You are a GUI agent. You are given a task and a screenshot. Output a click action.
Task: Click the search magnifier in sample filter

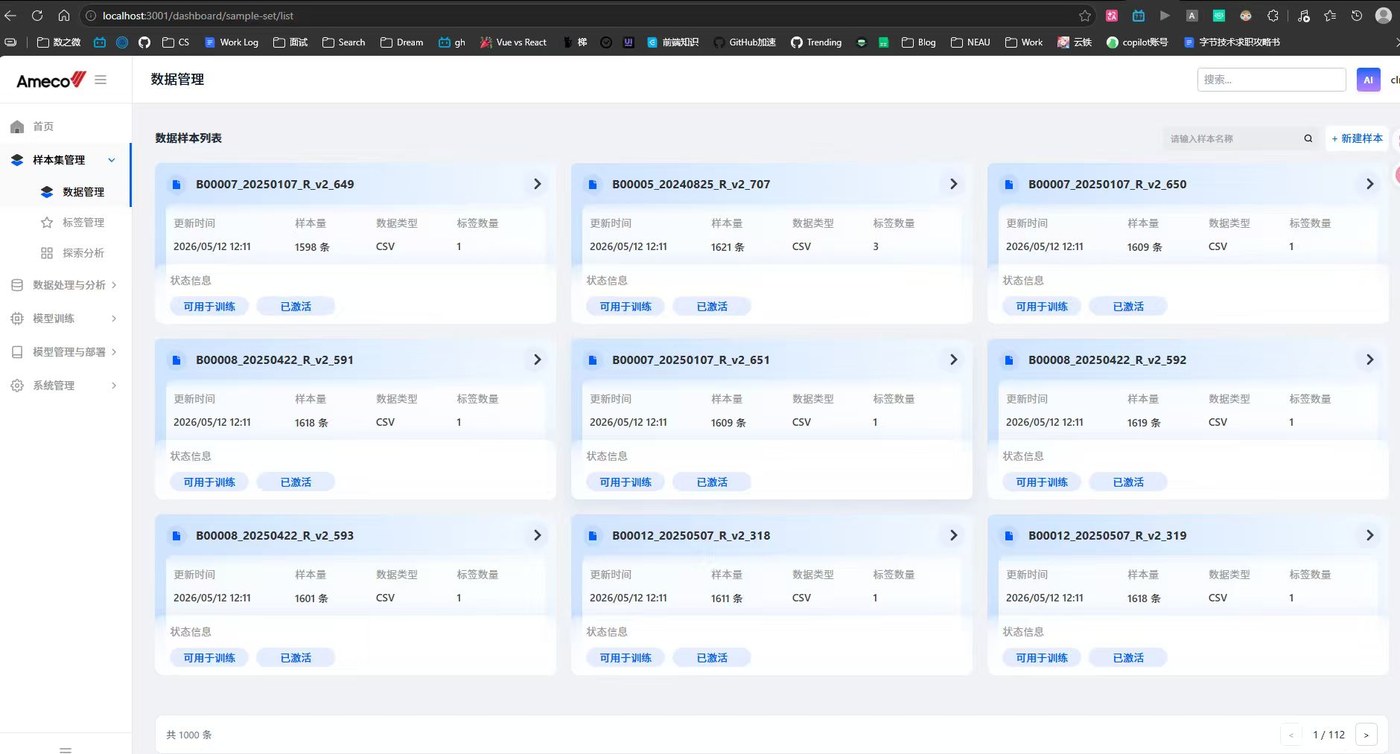[x=1308, y=139]
